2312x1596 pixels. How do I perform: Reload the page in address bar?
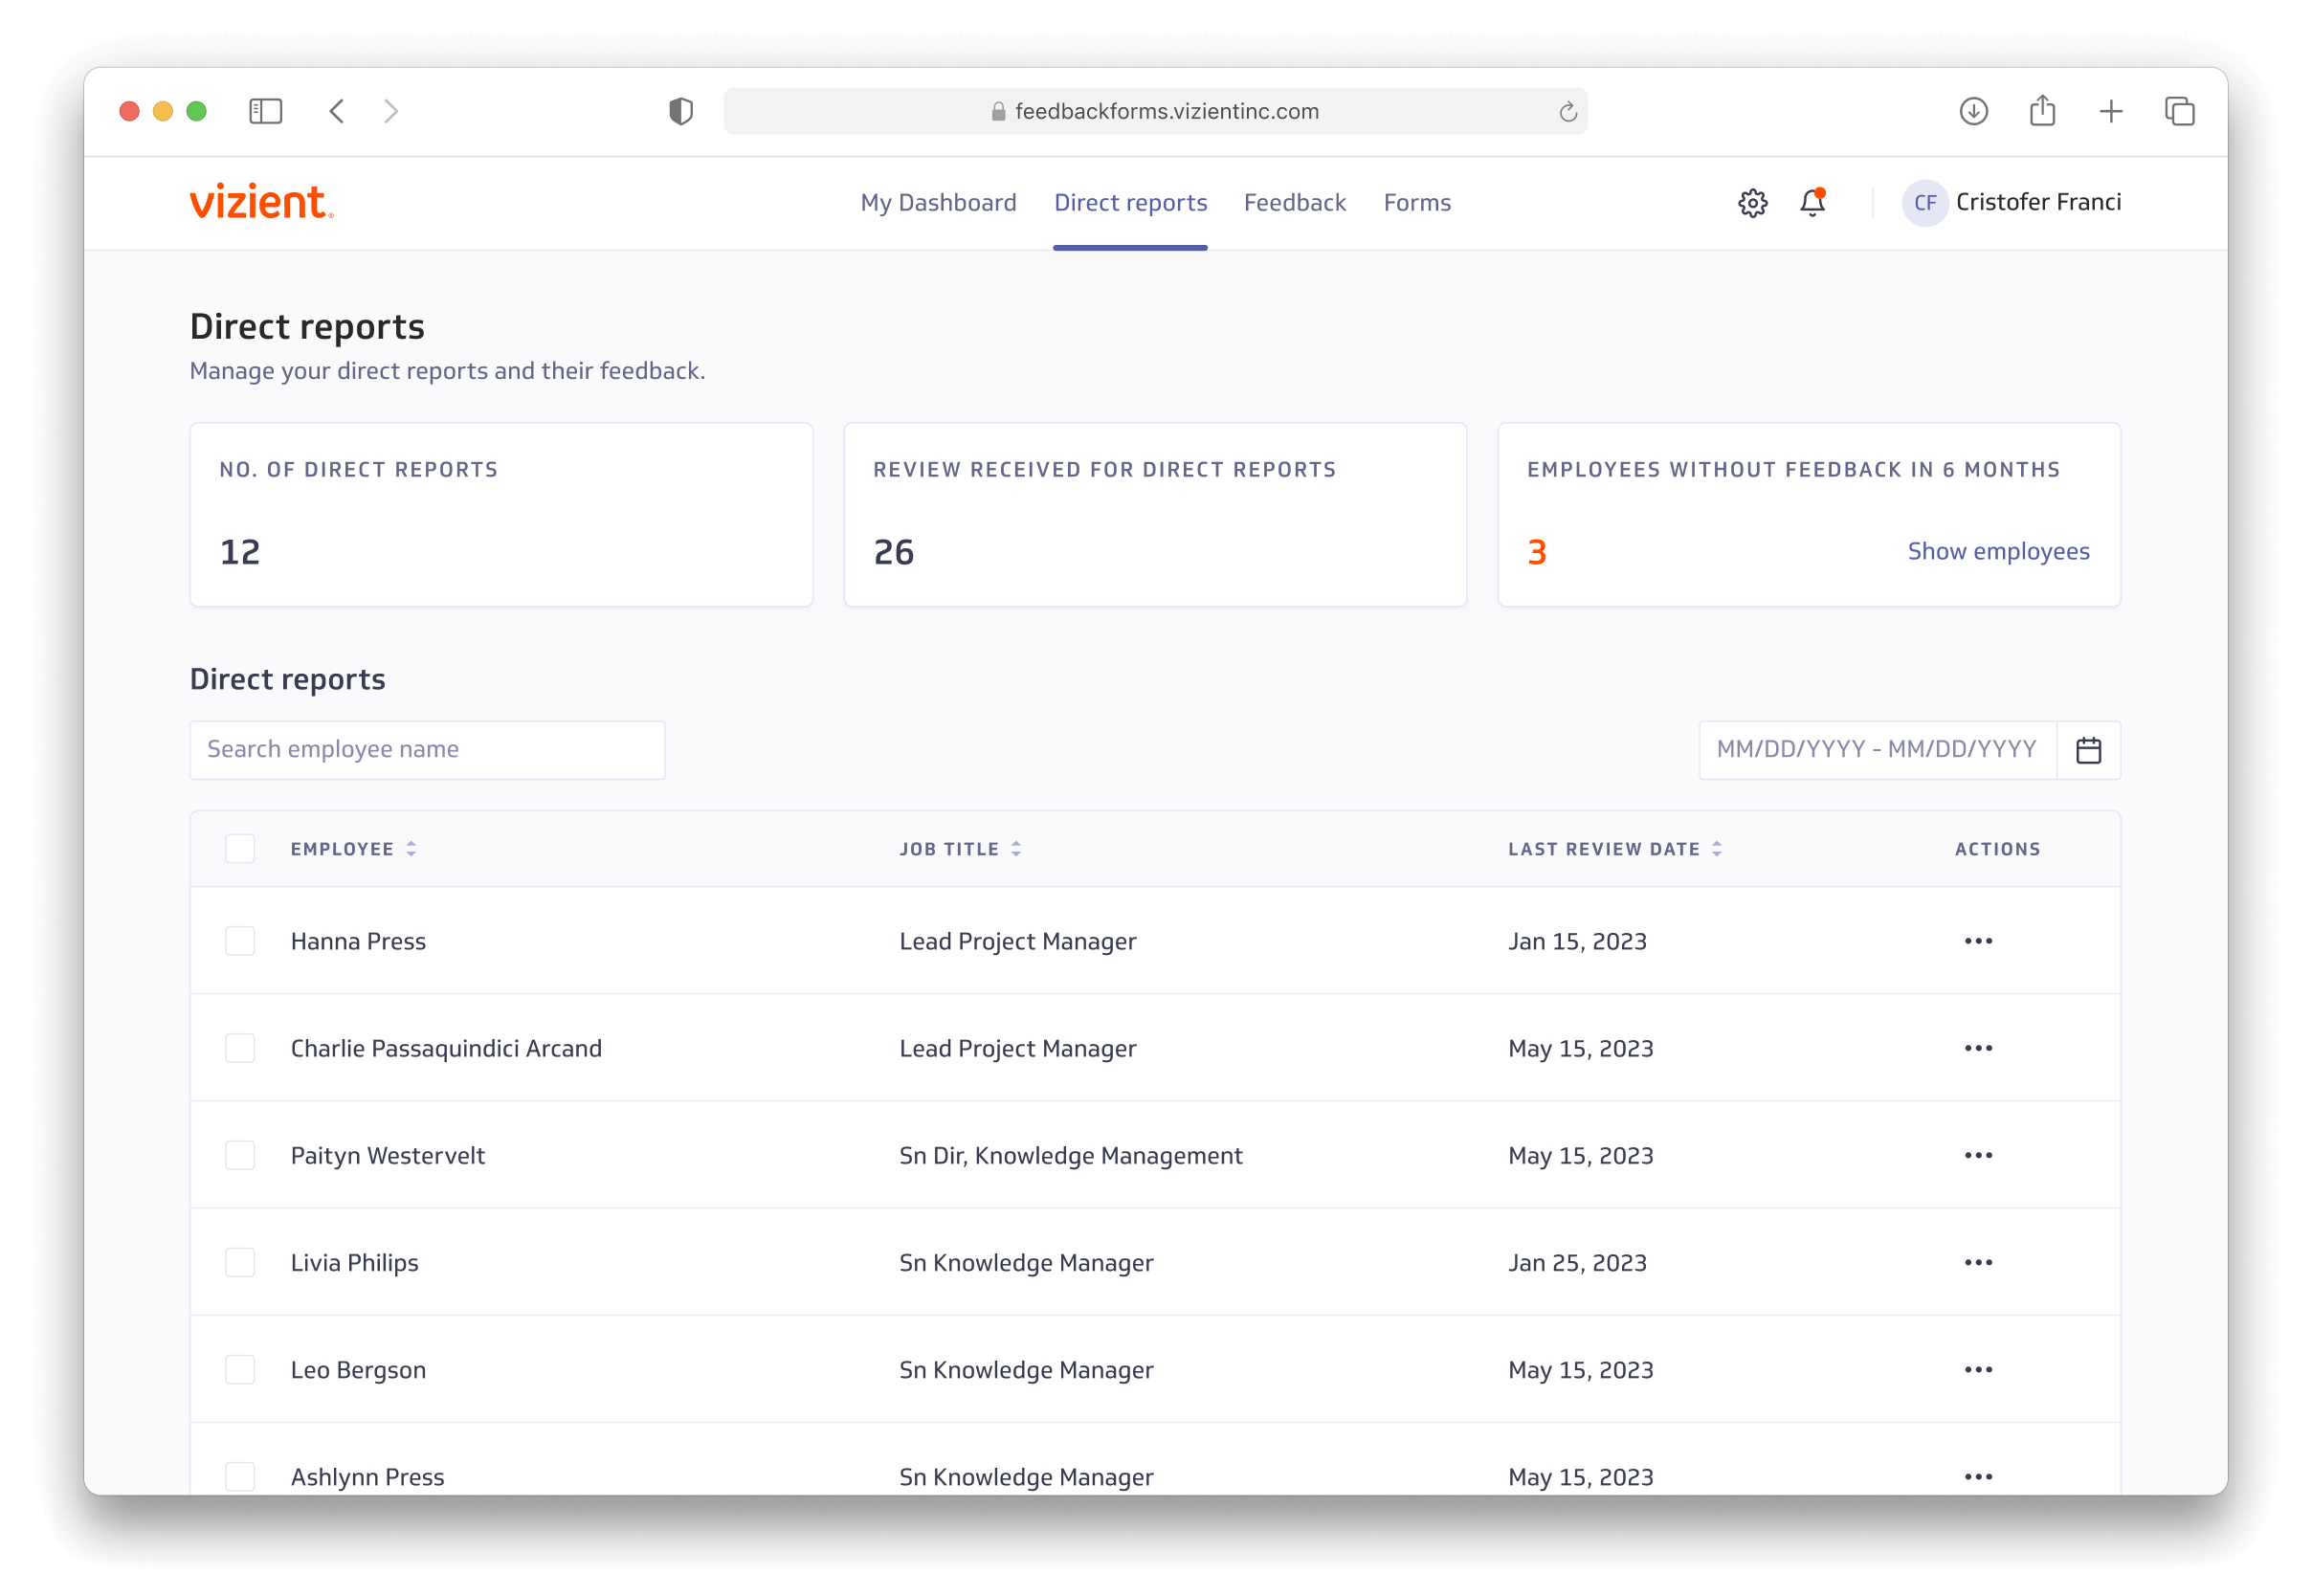coord(1567,112)
